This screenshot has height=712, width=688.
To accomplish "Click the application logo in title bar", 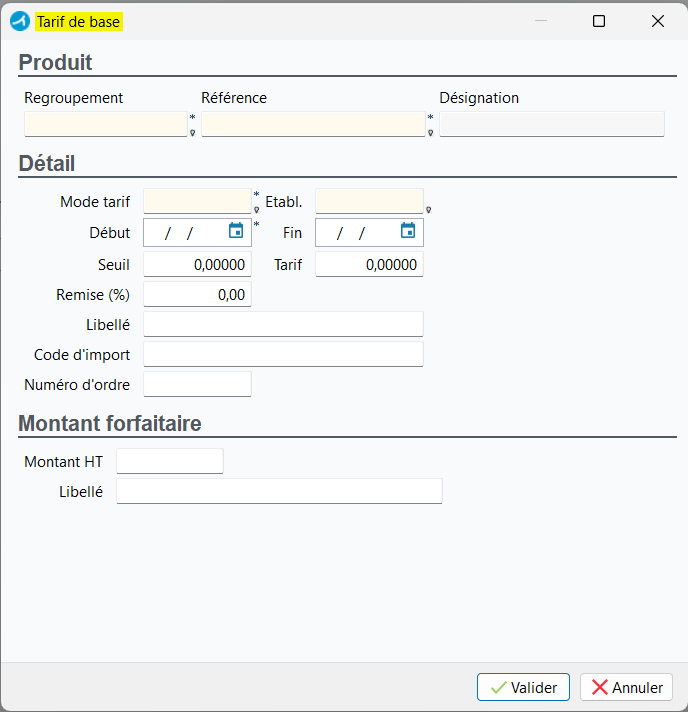I will point(20,21).
